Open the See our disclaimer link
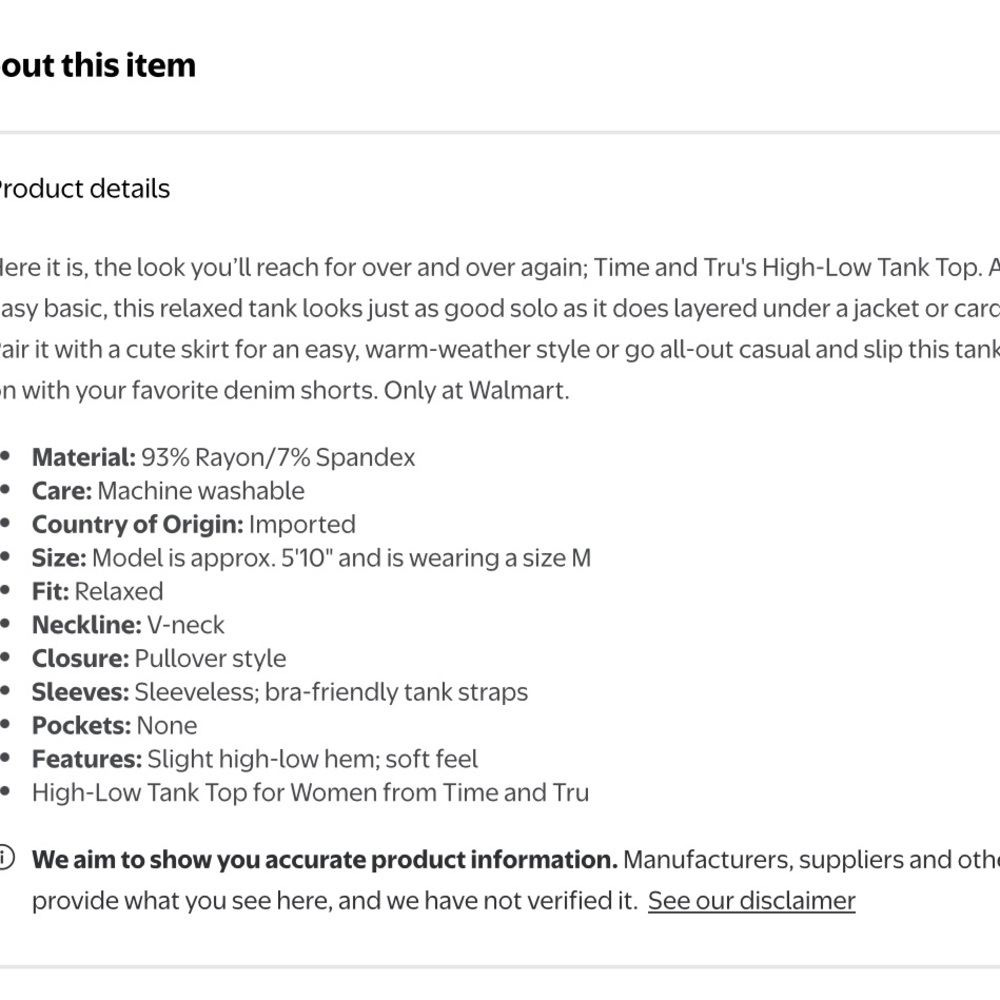1000x1000 pixels. pos(751,901)
